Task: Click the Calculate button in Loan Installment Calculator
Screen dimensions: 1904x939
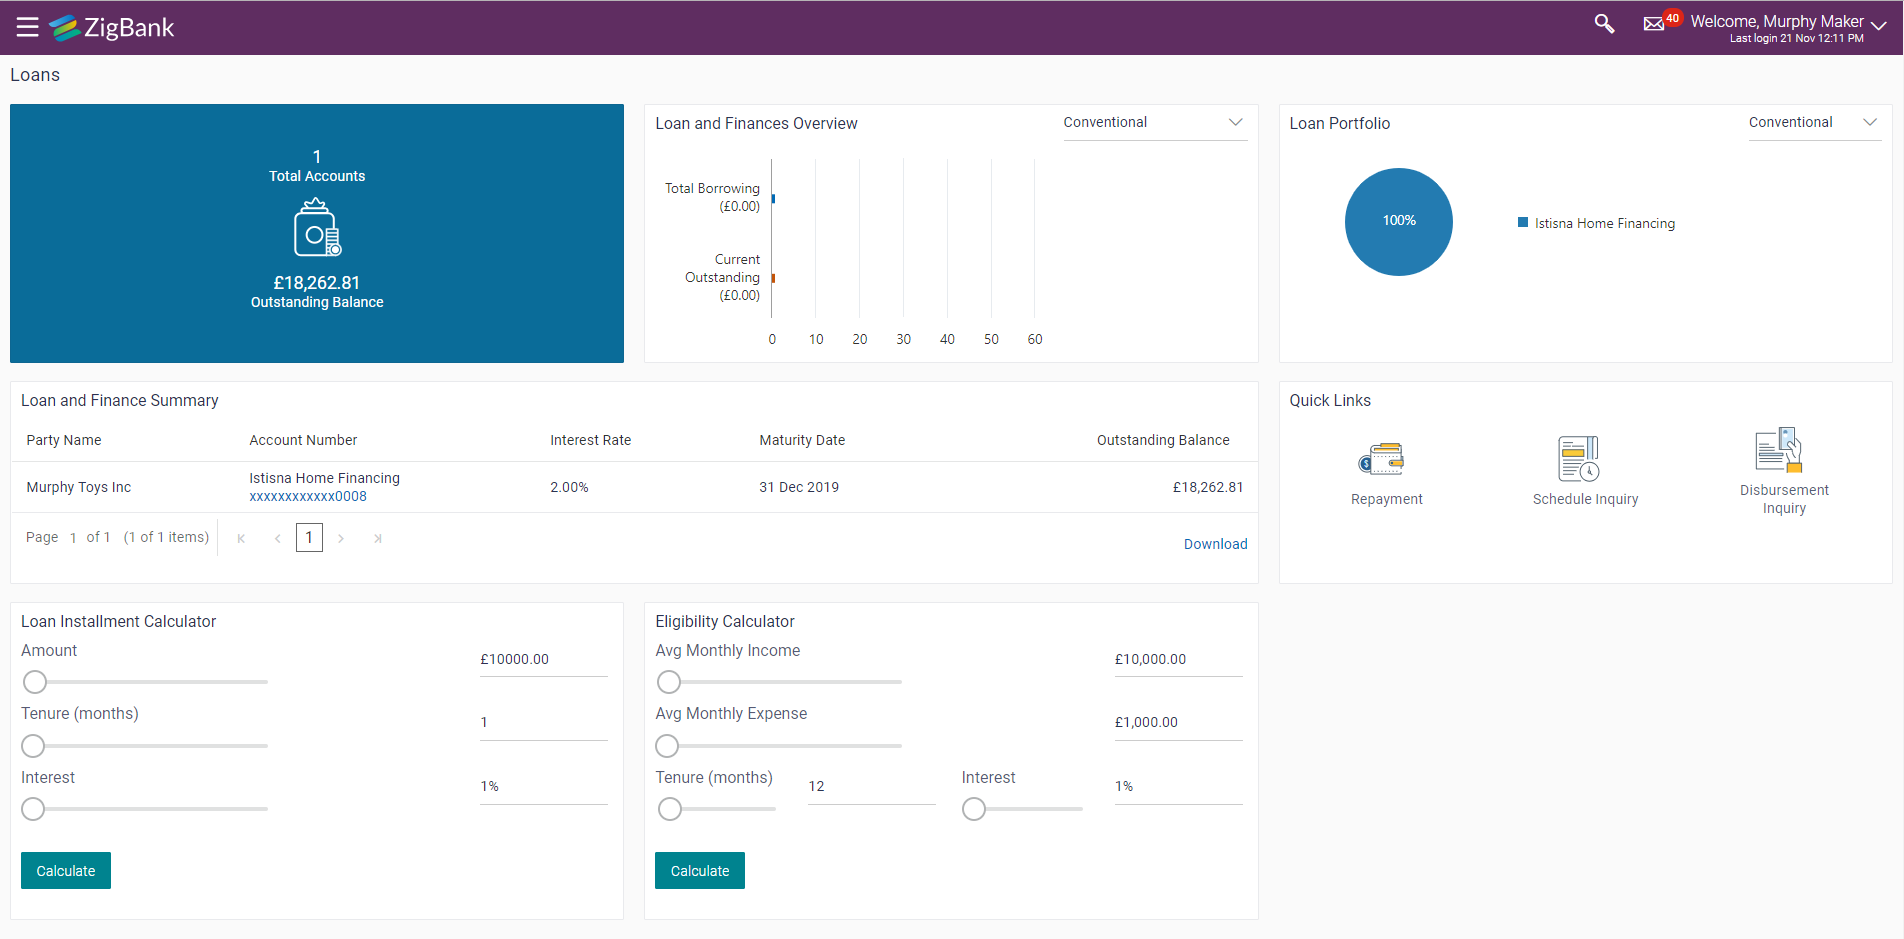Action: [66, 871]
